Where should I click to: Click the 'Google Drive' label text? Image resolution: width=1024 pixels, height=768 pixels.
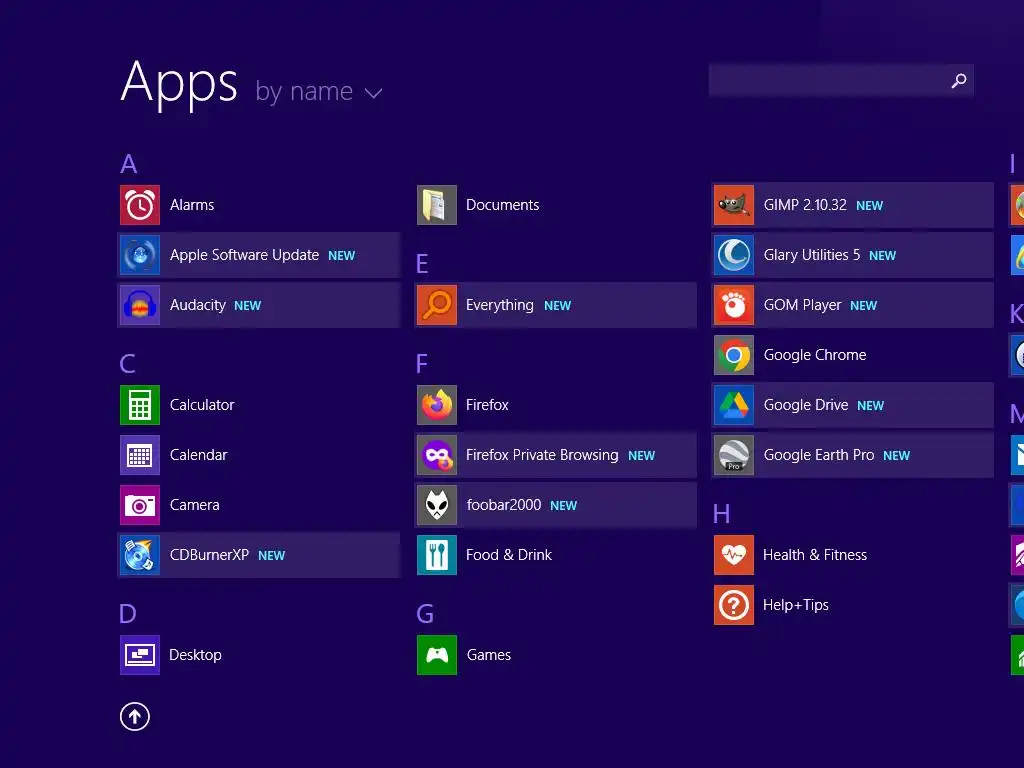(x=806, y=405)
